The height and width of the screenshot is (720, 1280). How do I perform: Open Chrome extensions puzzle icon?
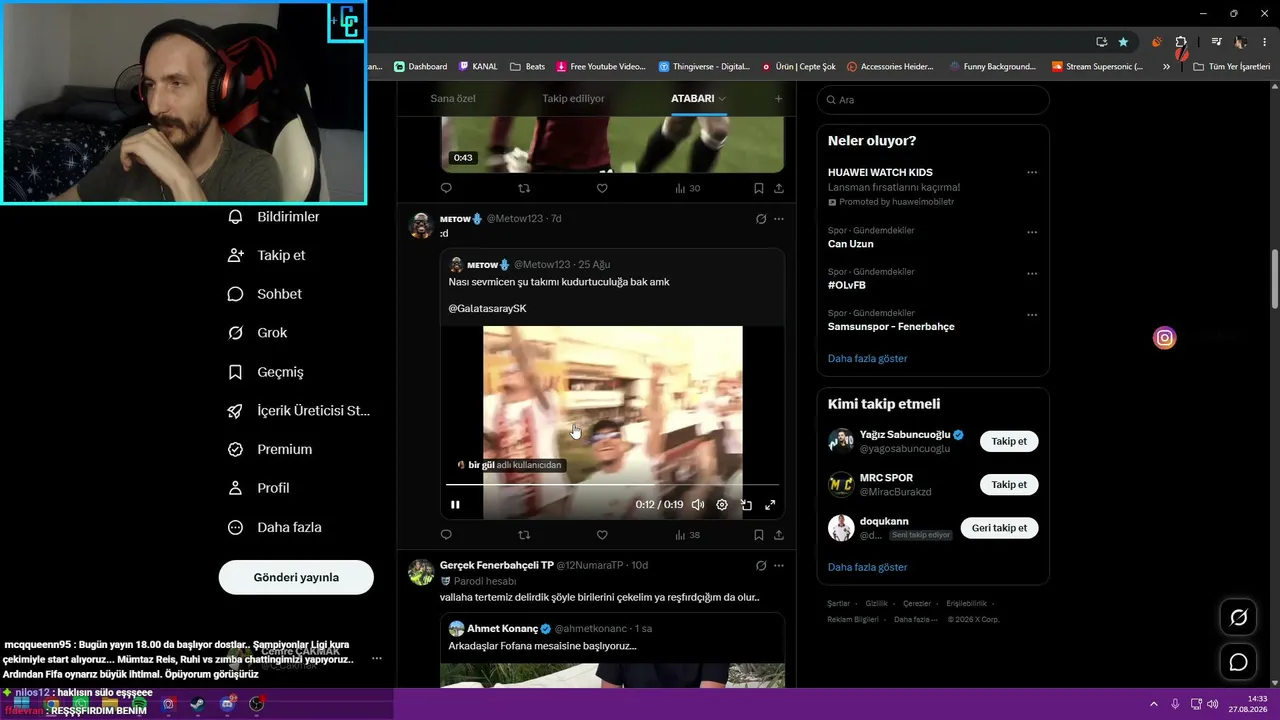(x=1181, y=42)
